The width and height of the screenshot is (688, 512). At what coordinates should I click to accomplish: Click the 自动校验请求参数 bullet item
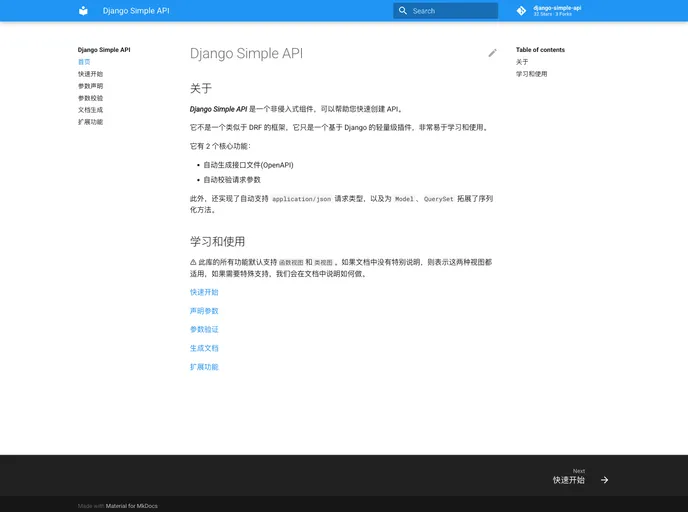tap(232, 179)
